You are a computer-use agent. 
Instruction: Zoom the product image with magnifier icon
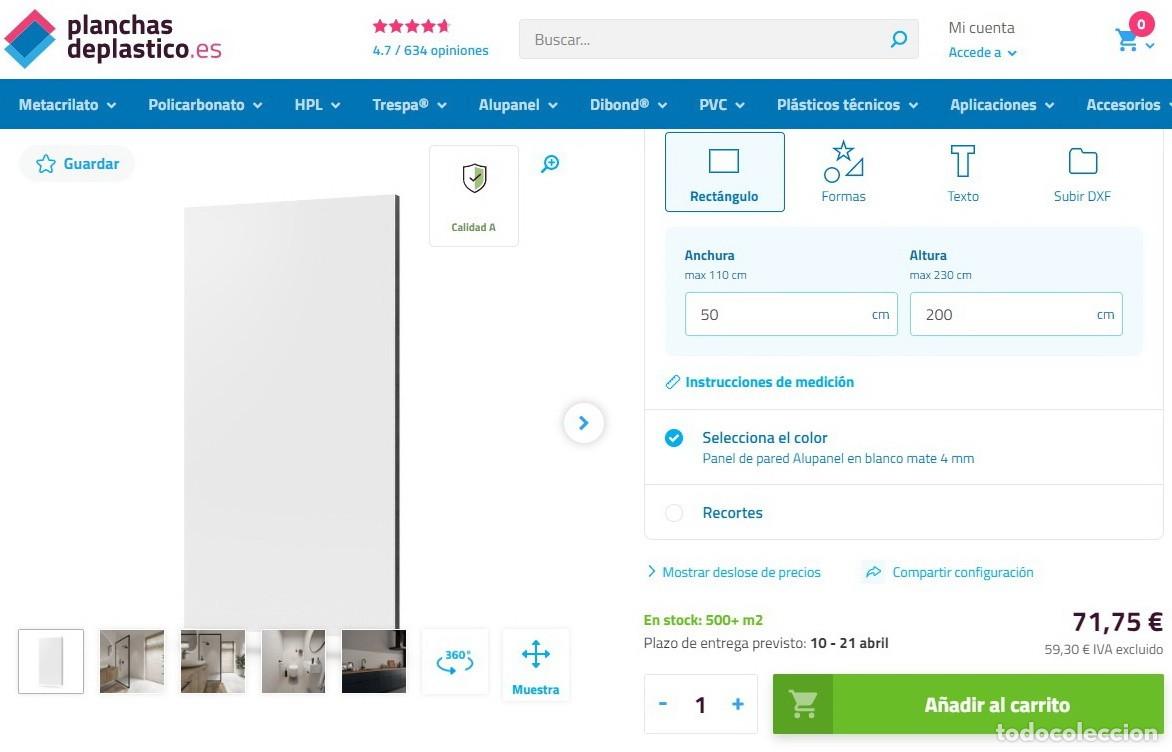[x=550, y=163]
